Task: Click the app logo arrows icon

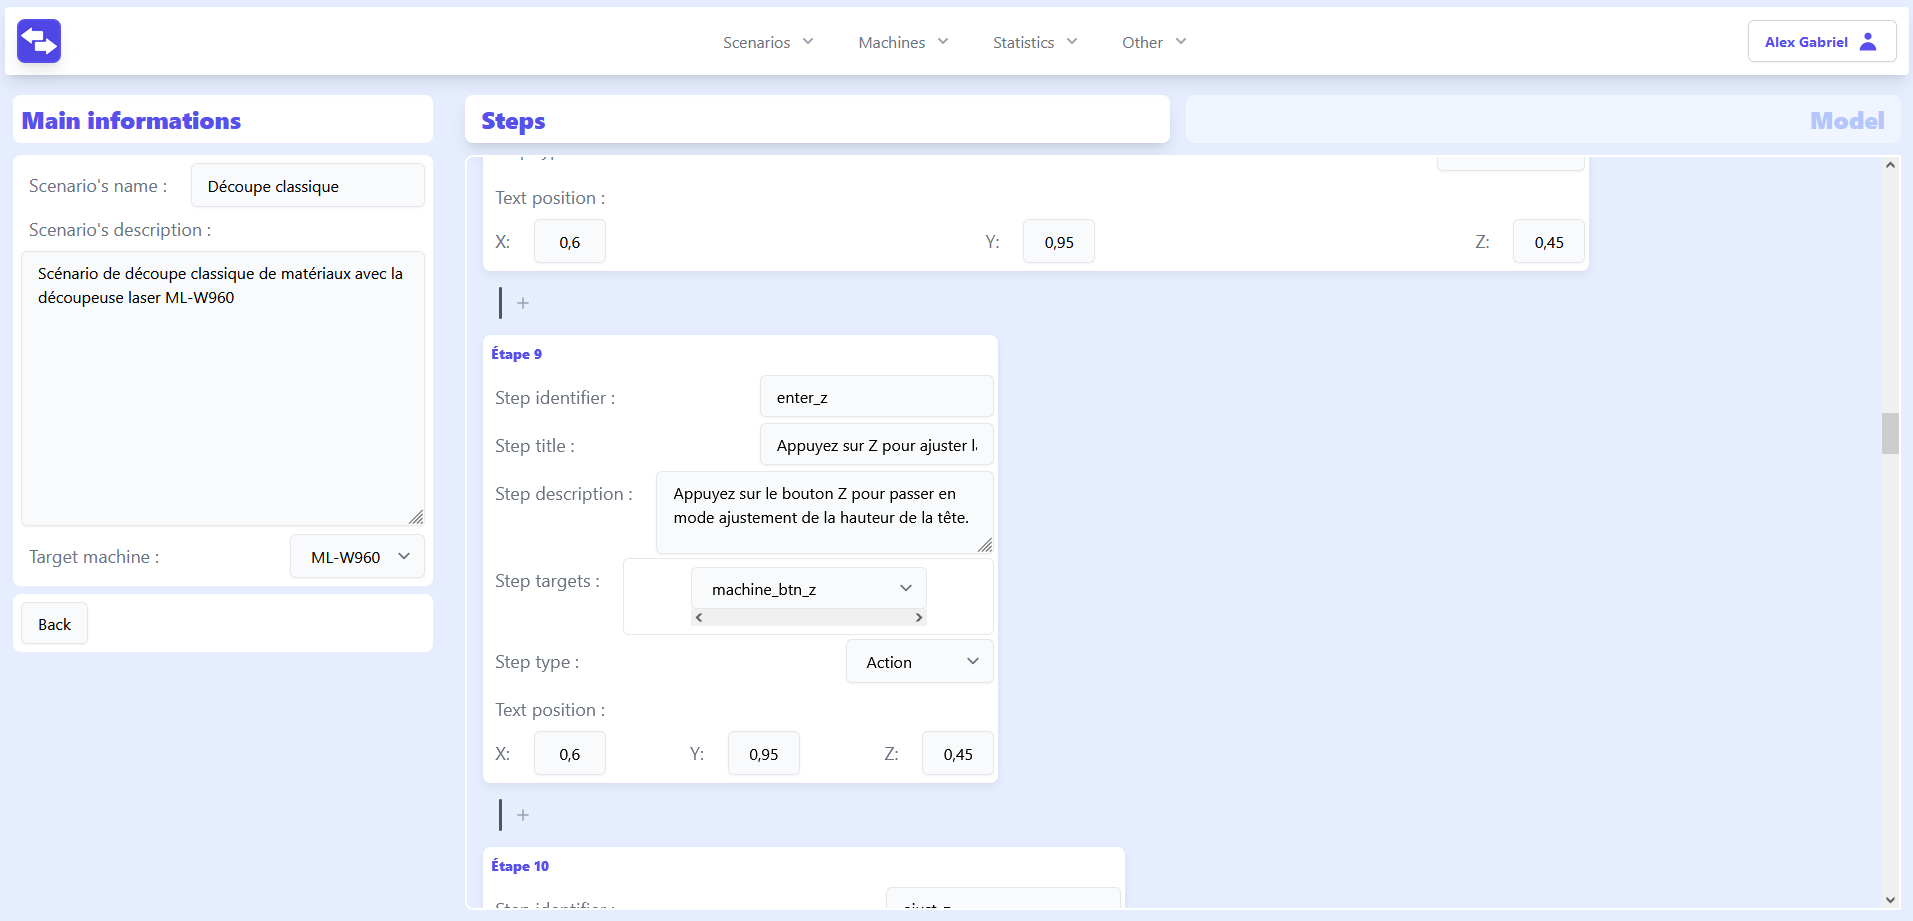Action: pos(39,41)
